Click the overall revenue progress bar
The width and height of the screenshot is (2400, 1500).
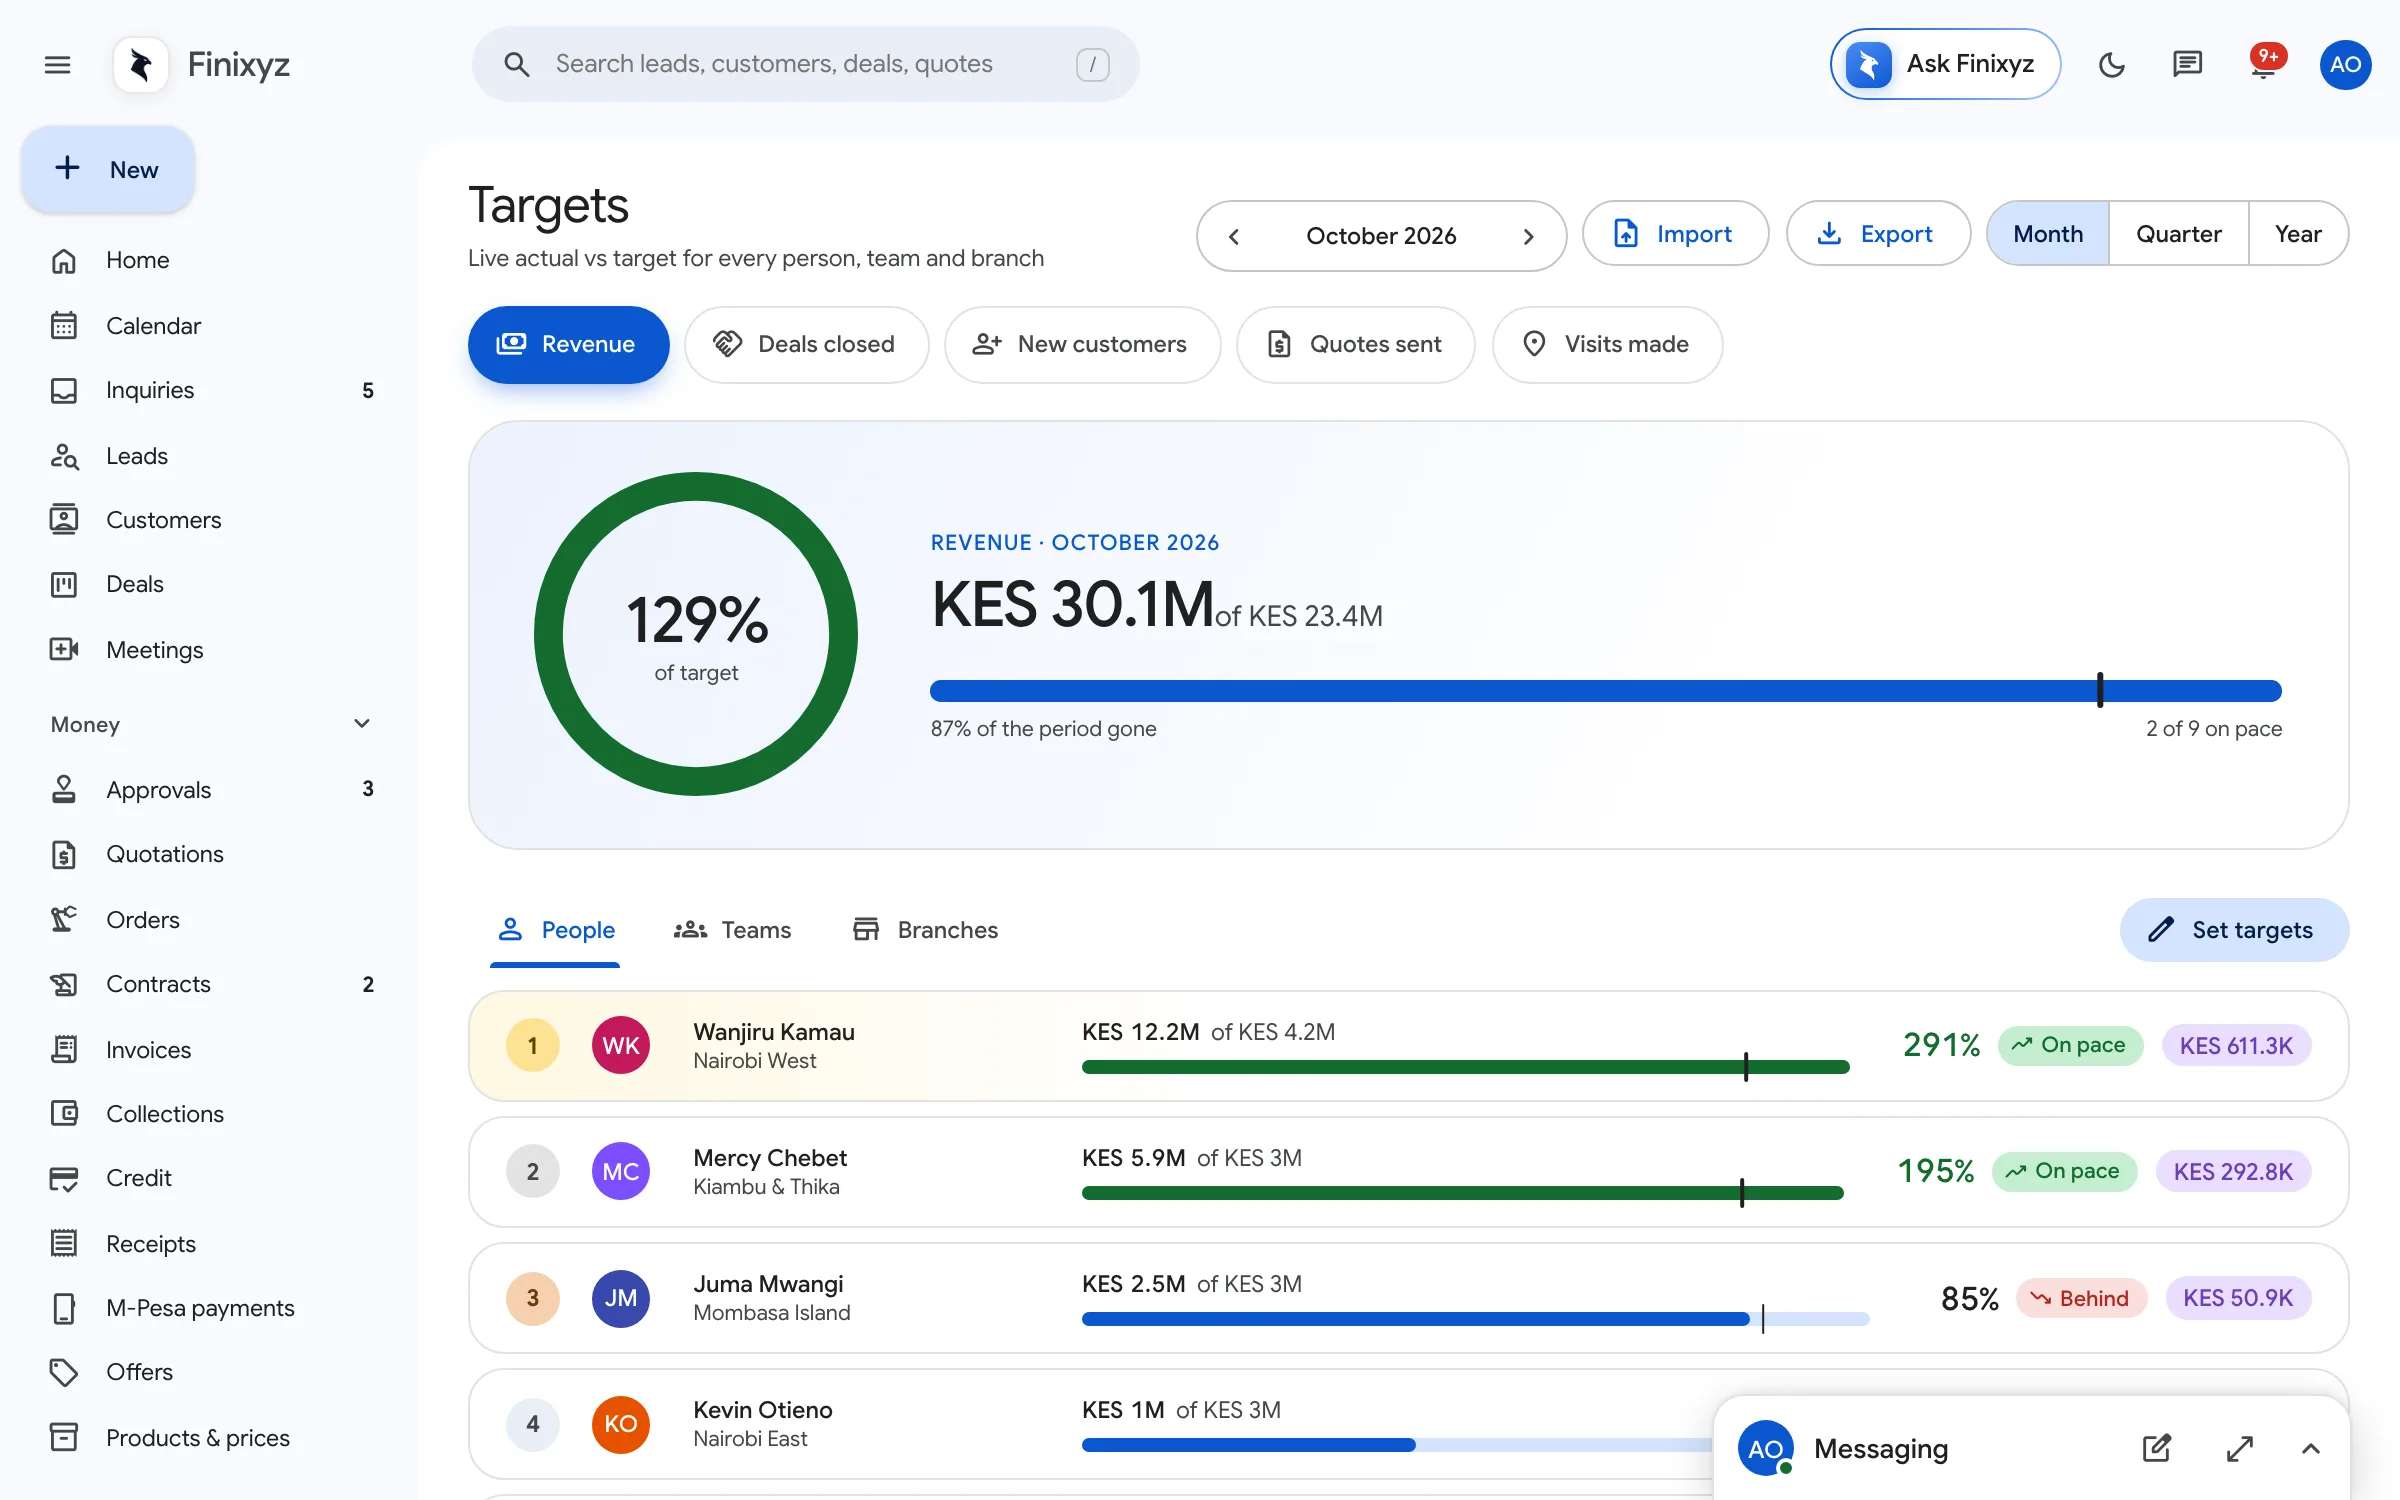click(x=1605, y=690)
